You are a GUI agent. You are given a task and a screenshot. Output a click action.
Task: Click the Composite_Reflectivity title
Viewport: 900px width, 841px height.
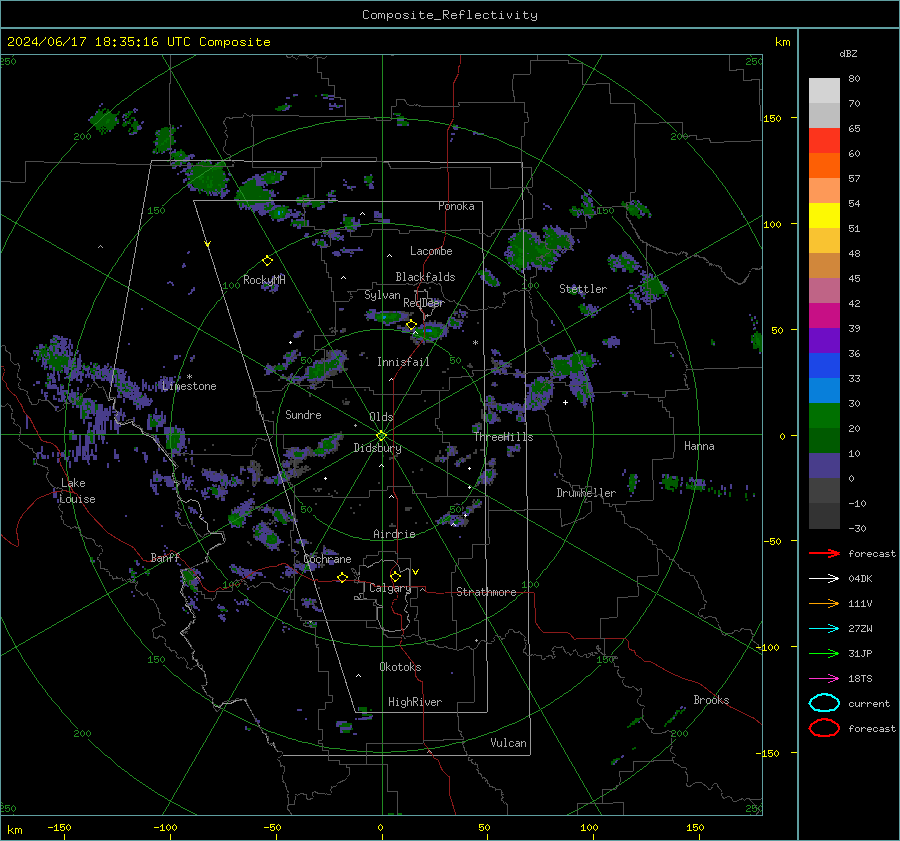450,15
